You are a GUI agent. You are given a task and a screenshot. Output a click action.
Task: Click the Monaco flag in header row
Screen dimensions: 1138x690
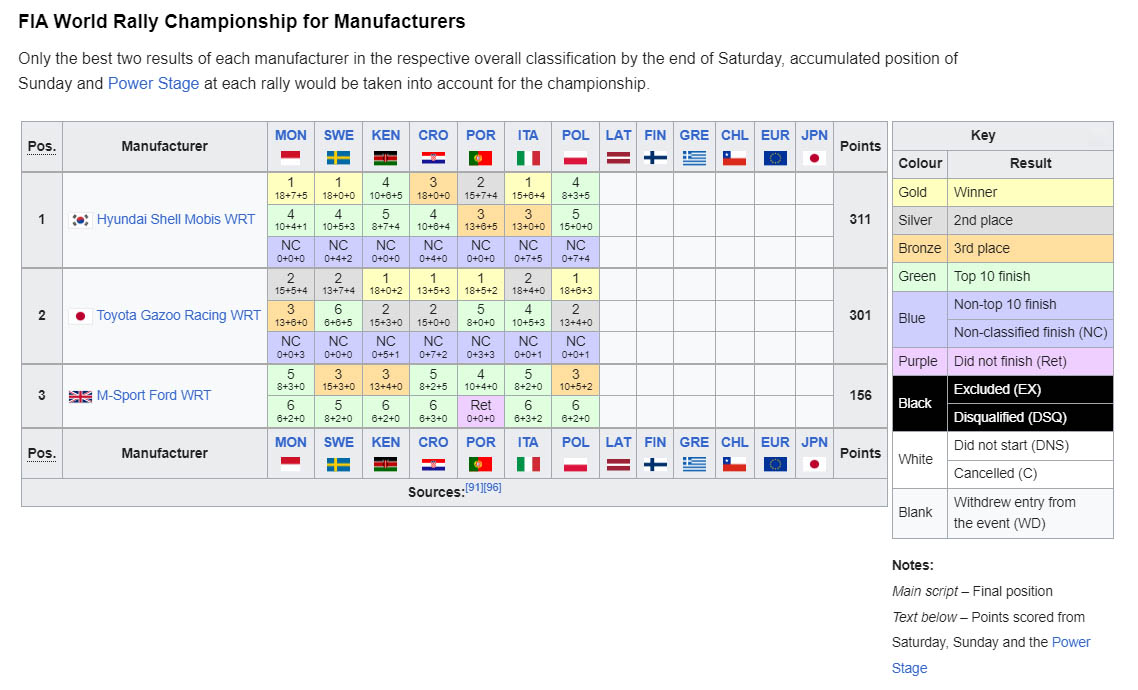click(290, 158)
